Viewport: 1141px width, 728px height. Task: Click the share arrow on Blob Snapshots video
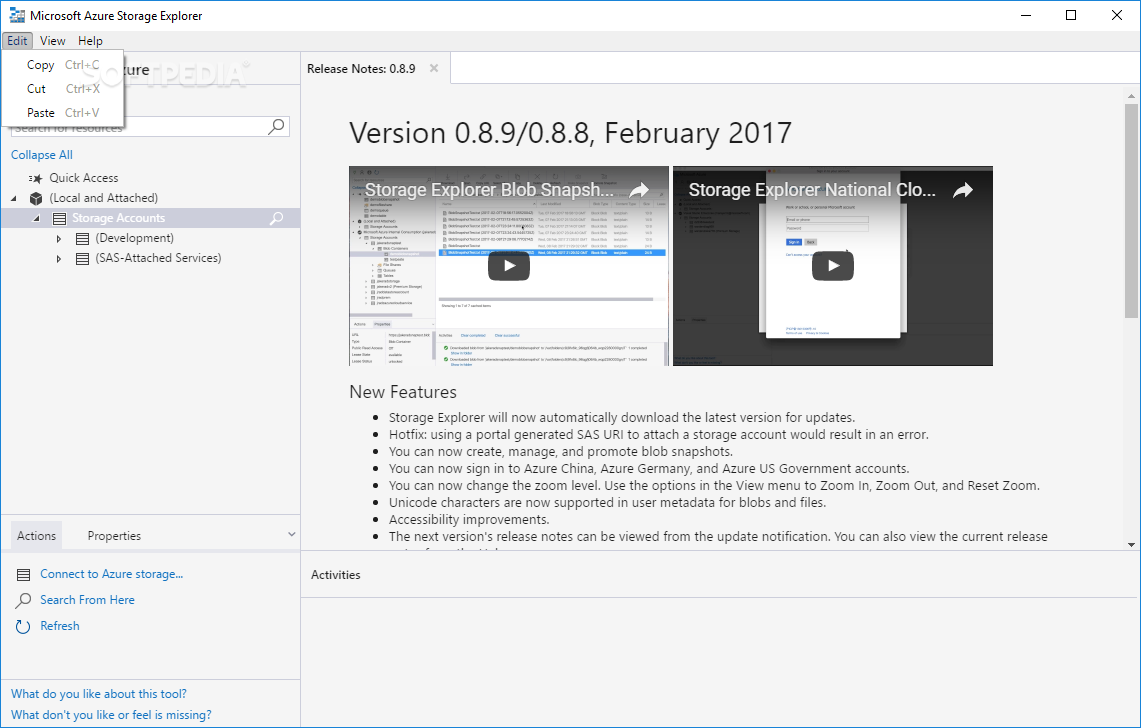click(639, 190)
